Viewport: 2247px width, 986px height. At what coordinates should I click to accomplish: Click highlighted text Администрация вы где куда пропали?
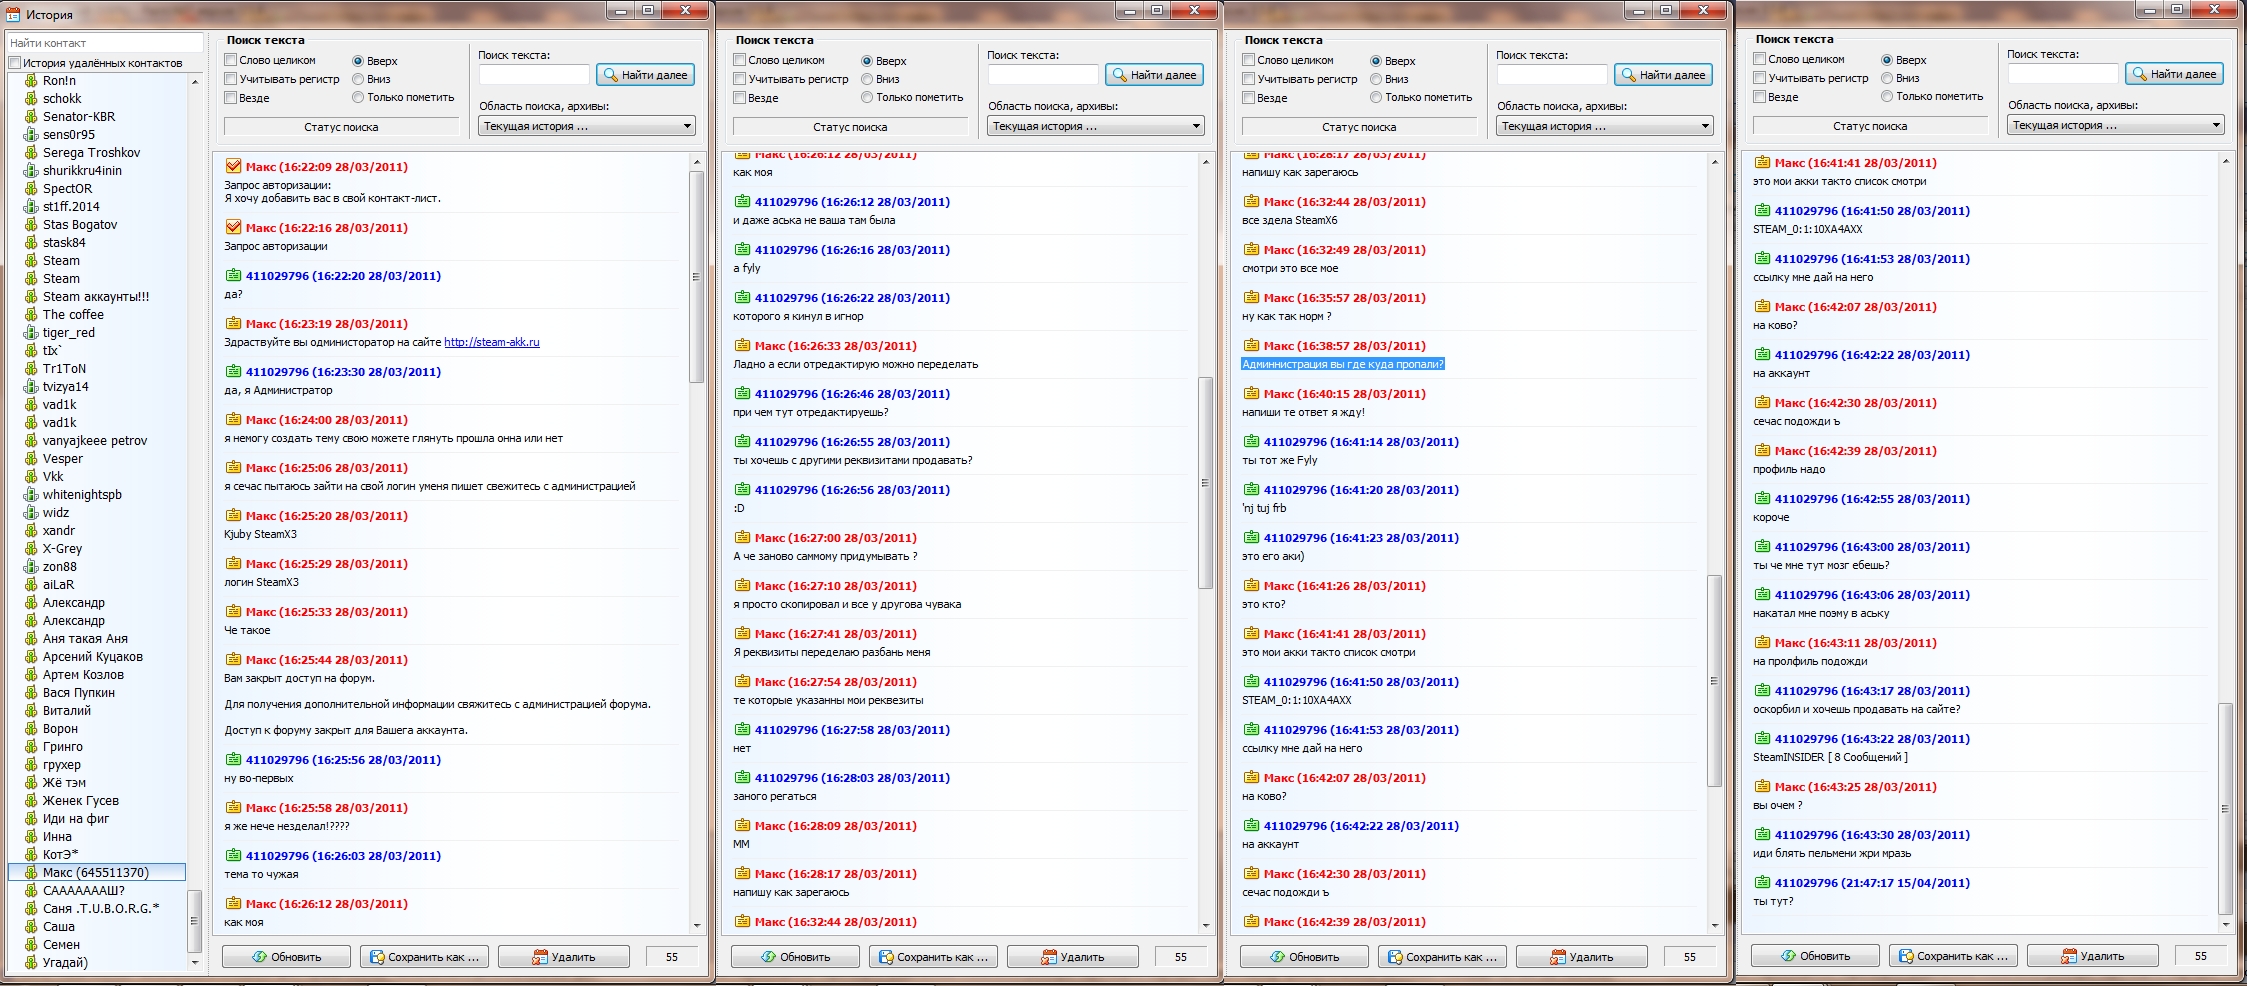[1343, 364]
